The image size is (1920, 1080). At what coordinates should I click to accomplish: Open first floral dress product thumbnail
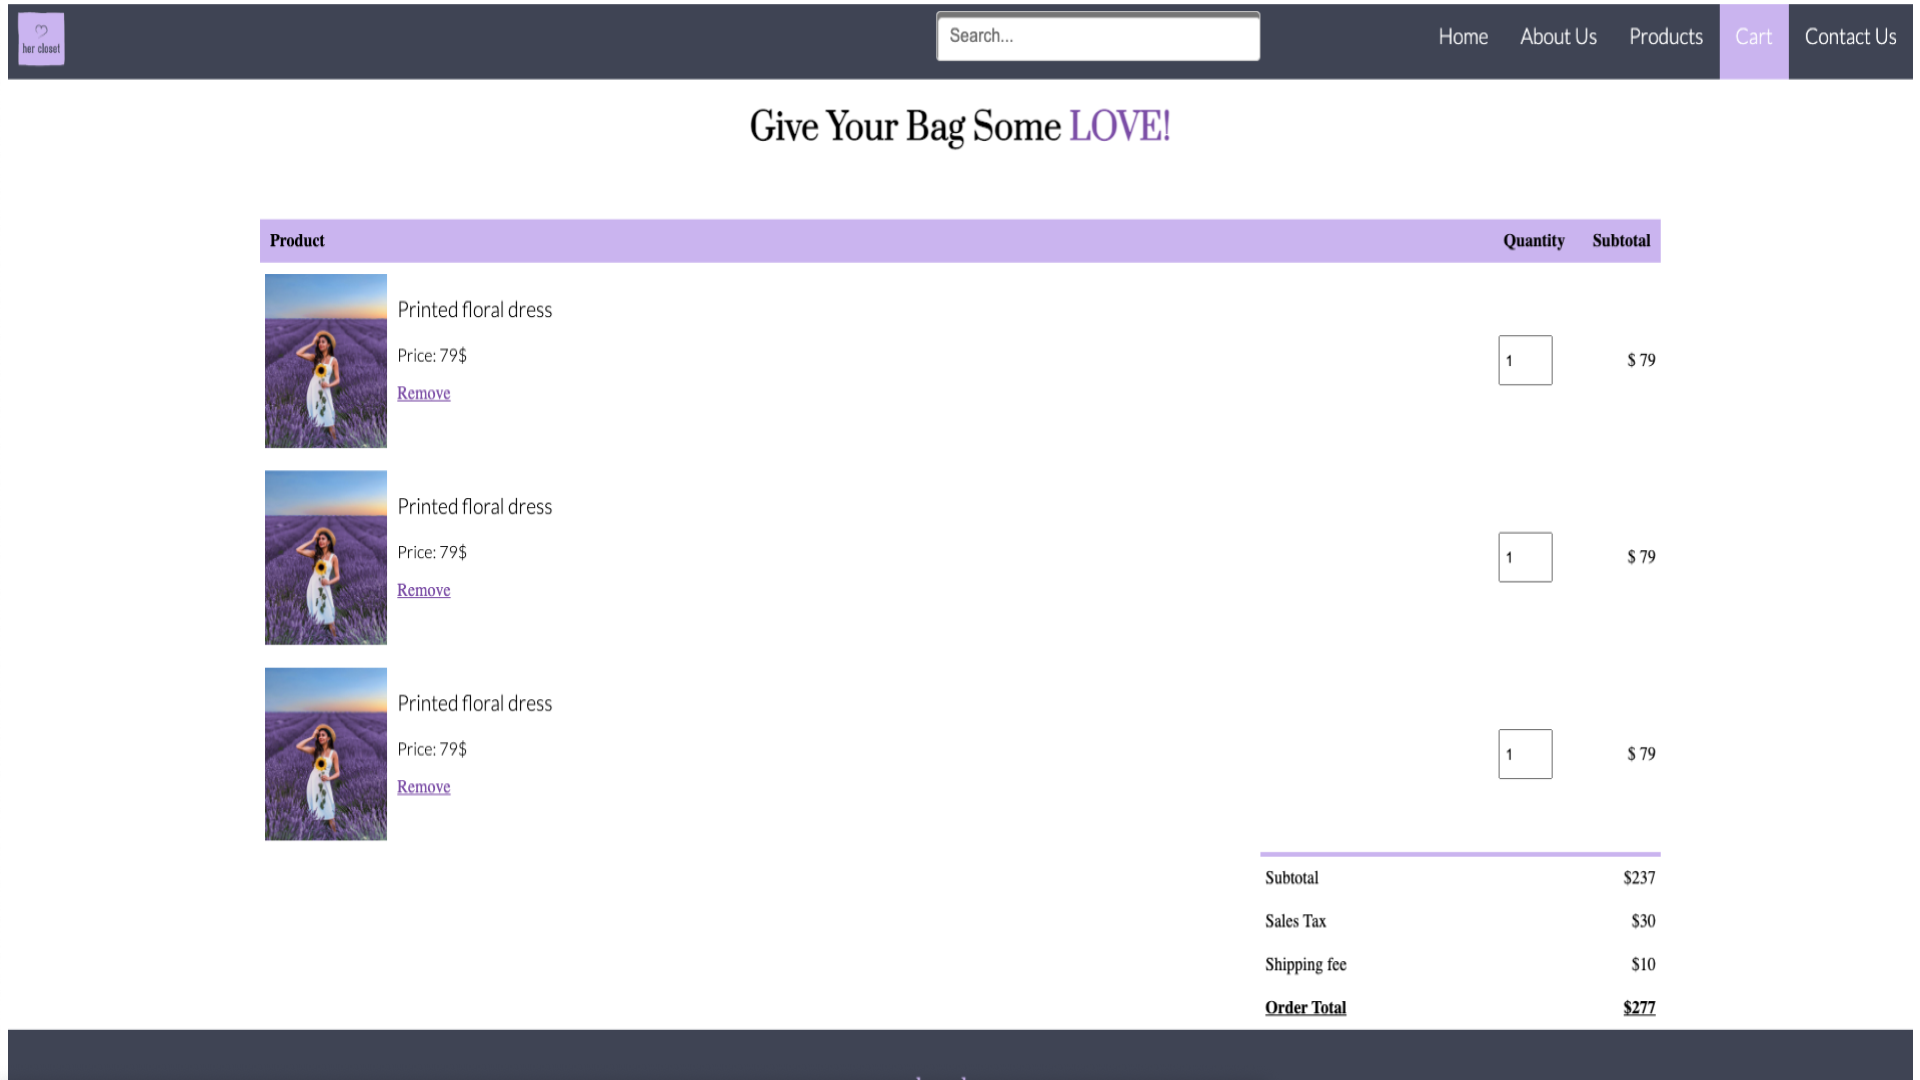325,360
